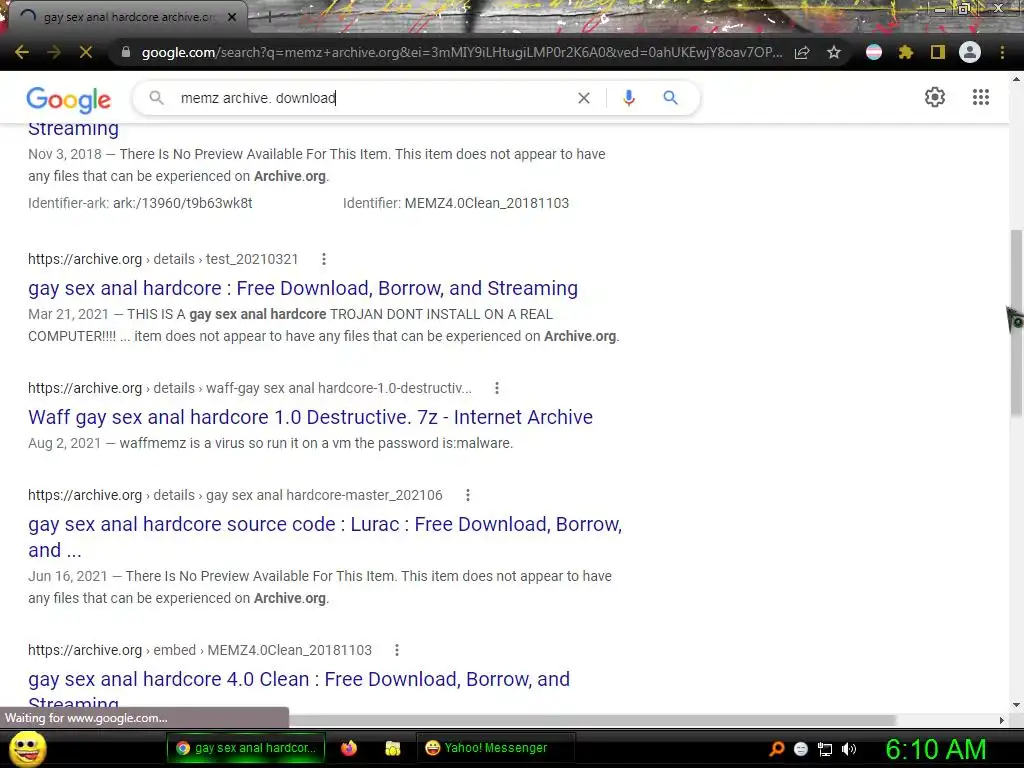This screenshot has width=1024, height=768.
Task: Open the folder icon on the taskbar
Action: [392, 748]
